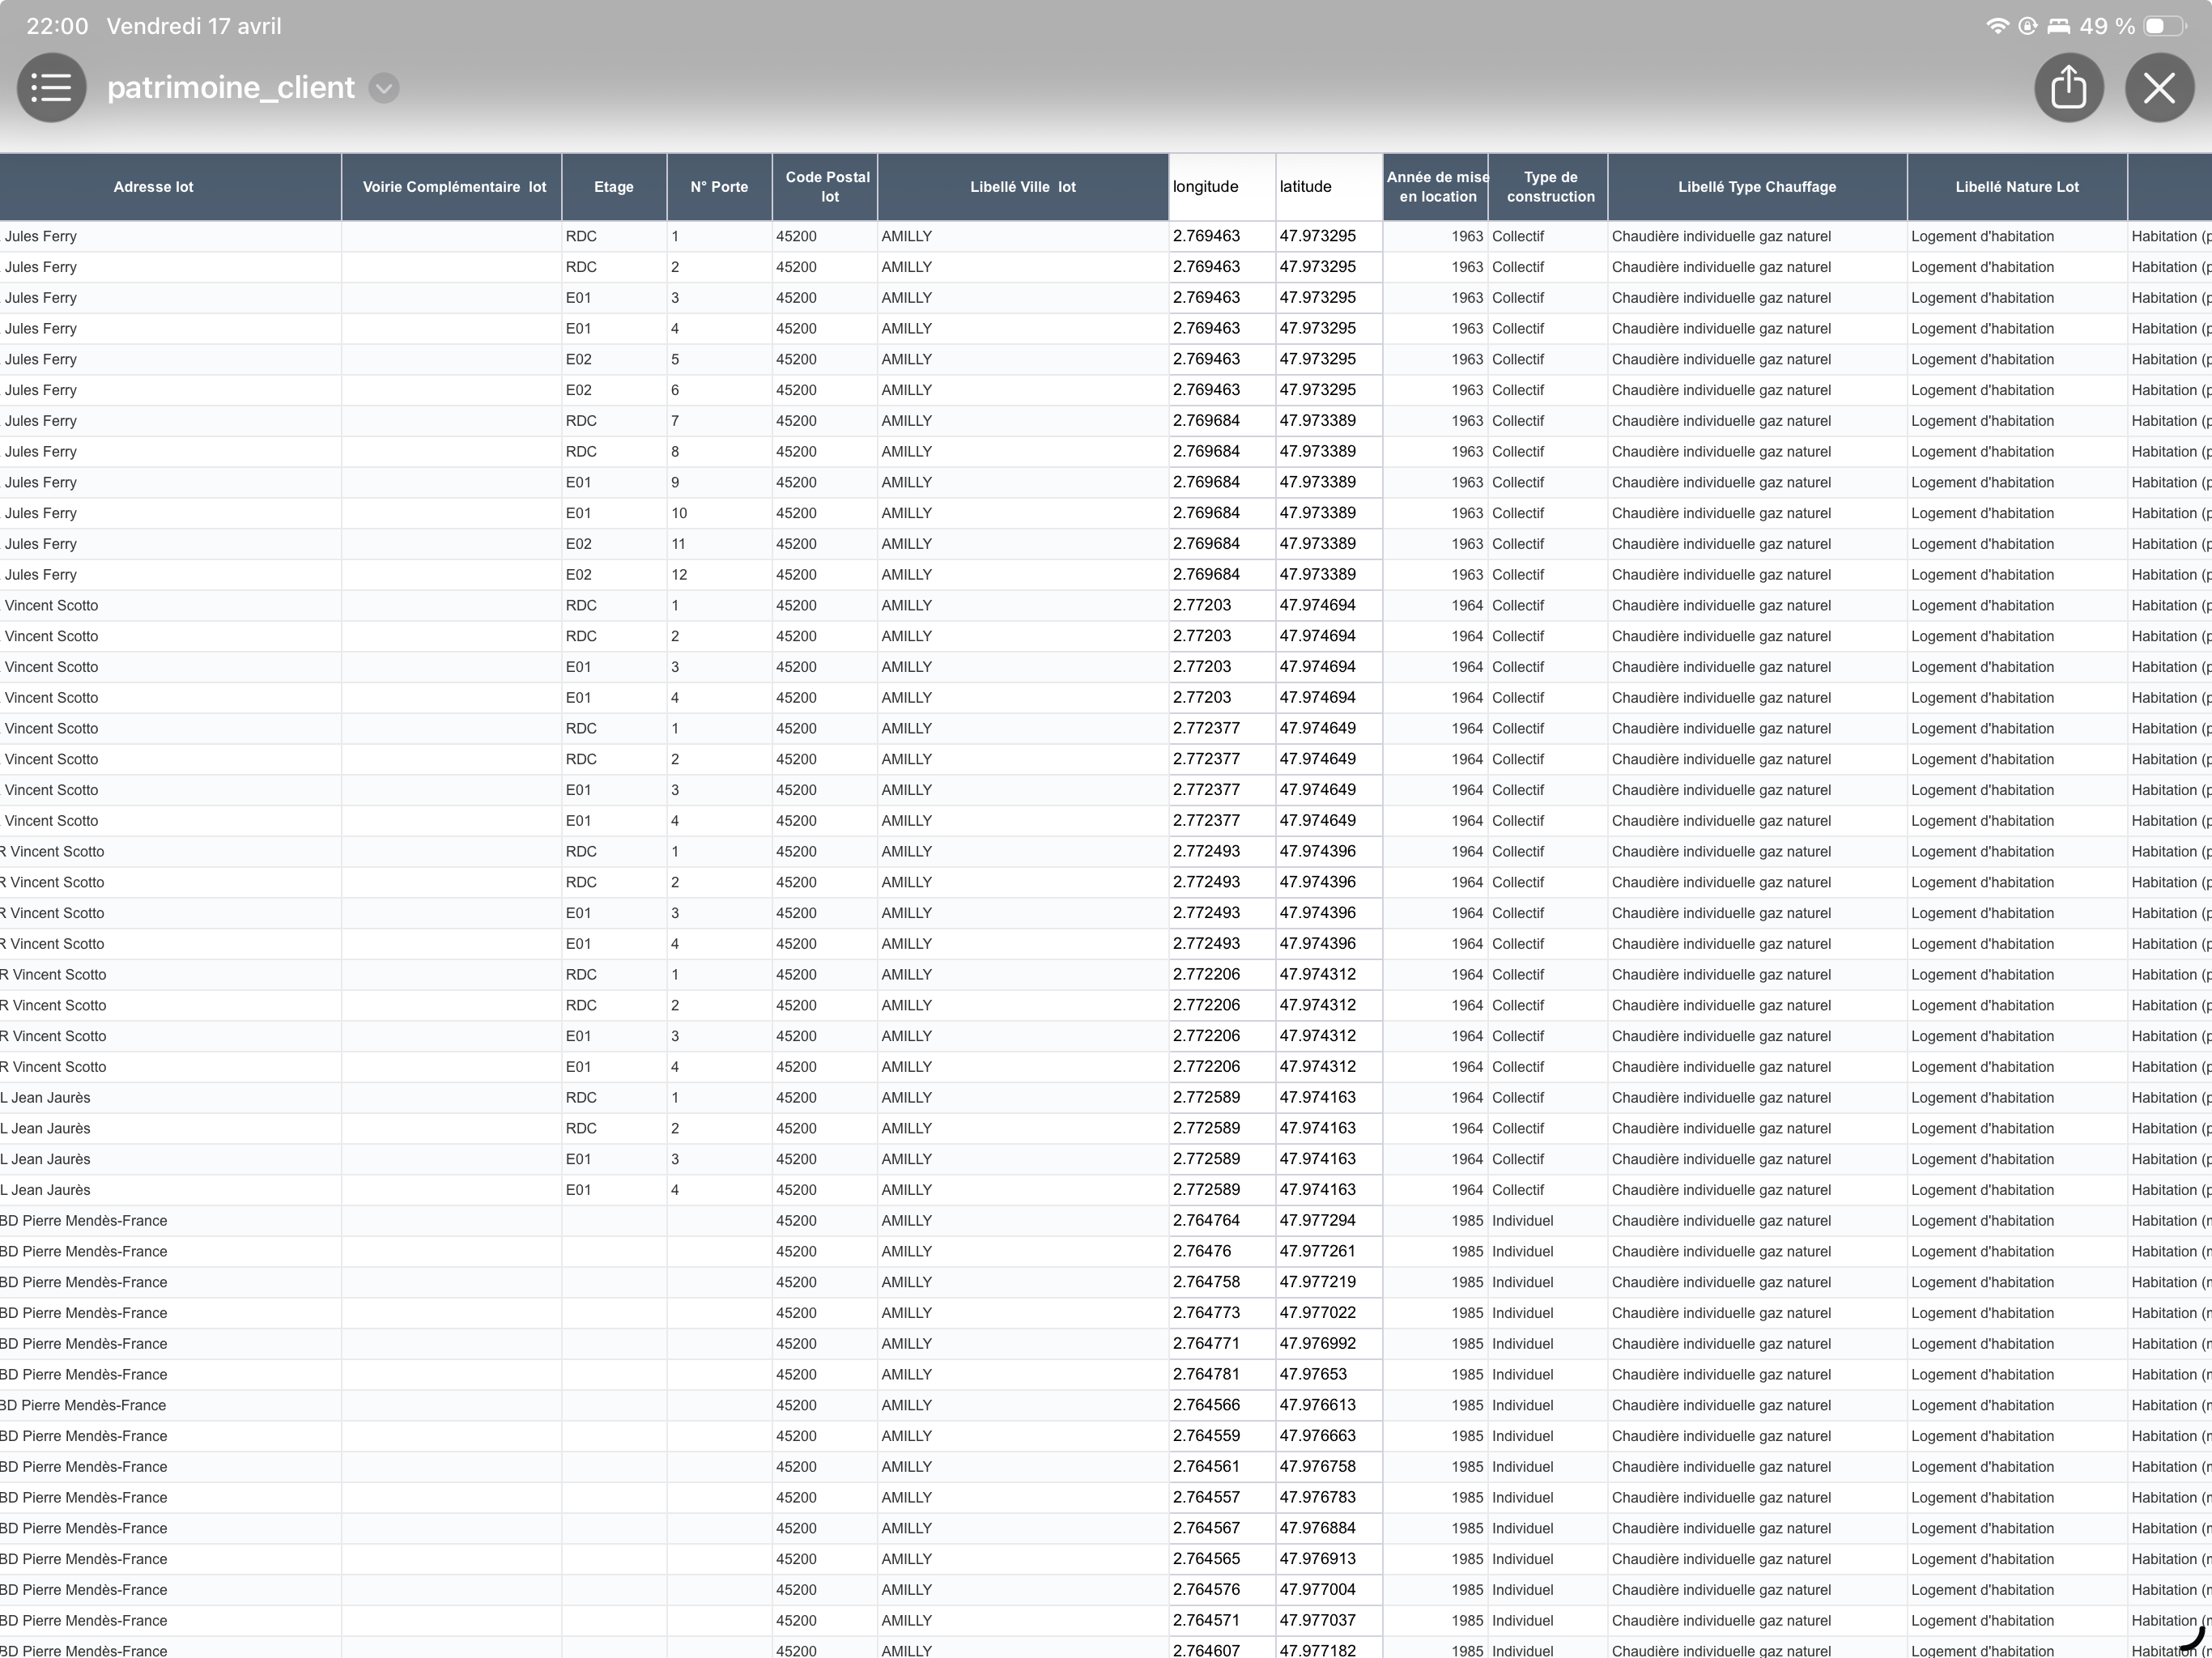Expand the patrimoine_client title dropdown chevron
The width and height of the screenshot is (2212, 1658).
[383, 88]
